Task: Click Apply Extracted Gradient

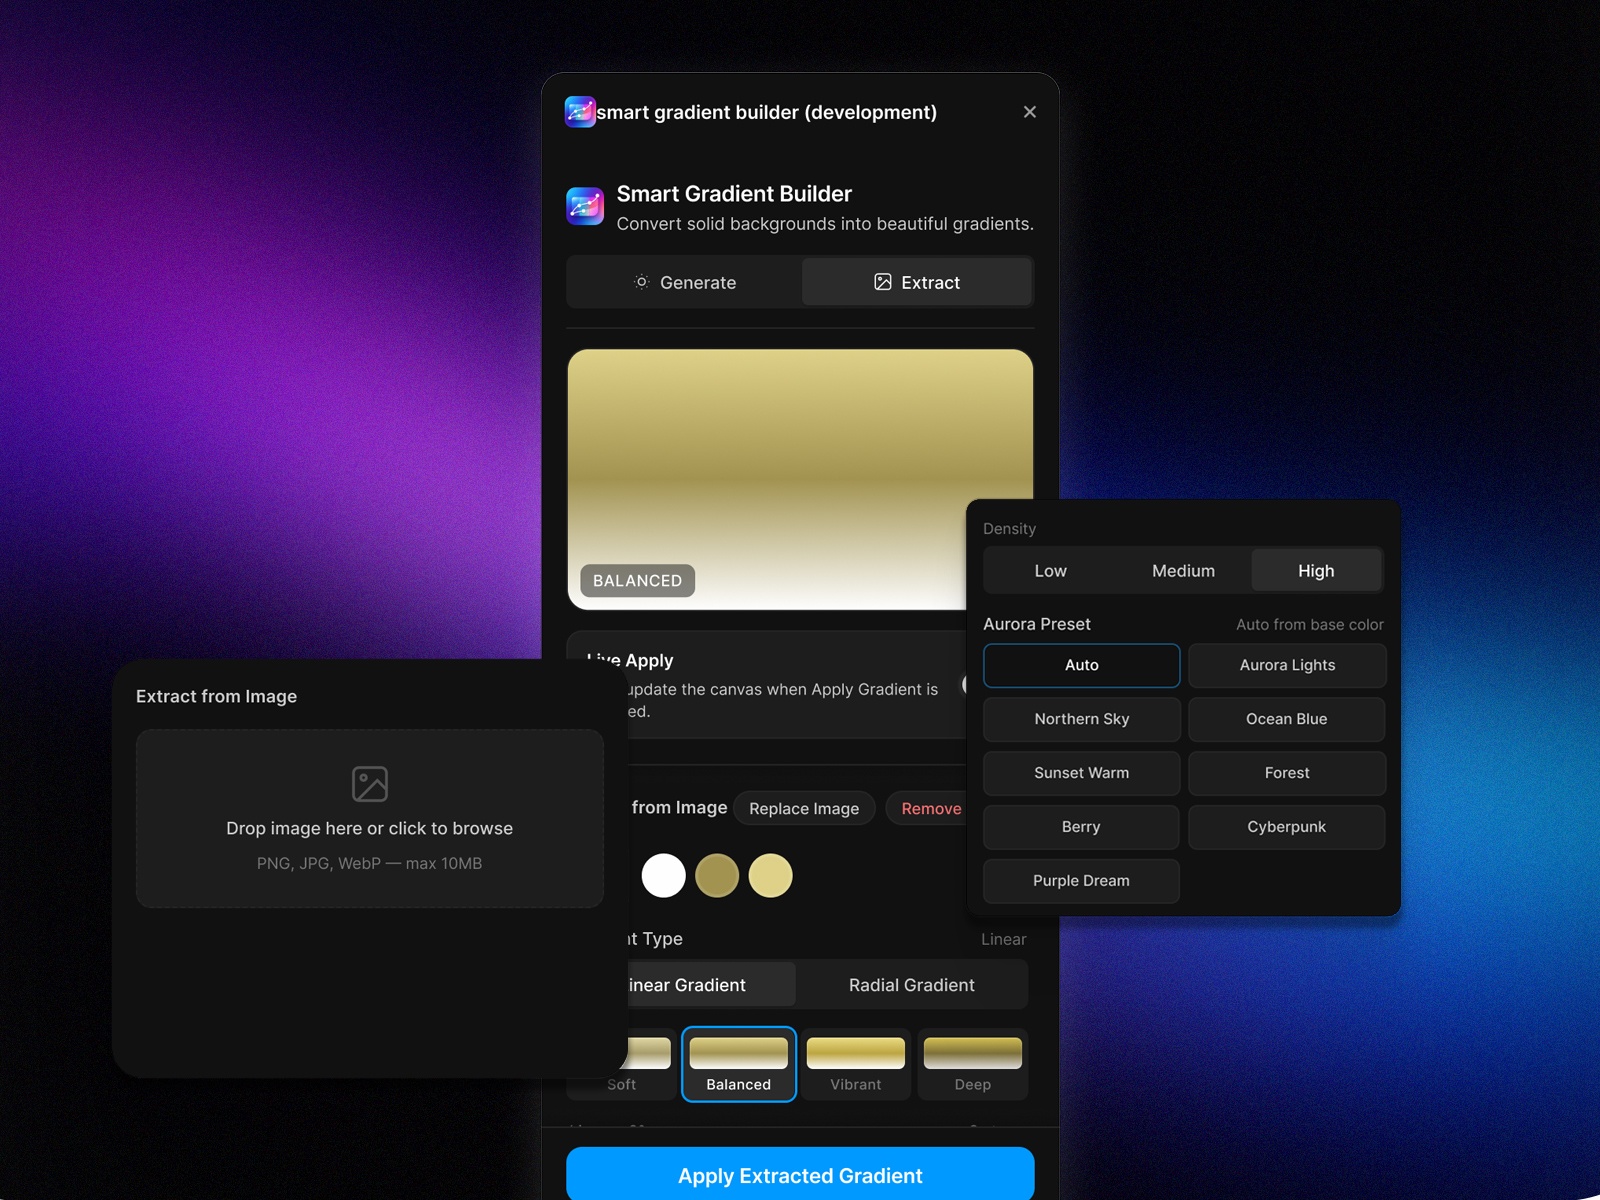Action: coord(799,1175)
